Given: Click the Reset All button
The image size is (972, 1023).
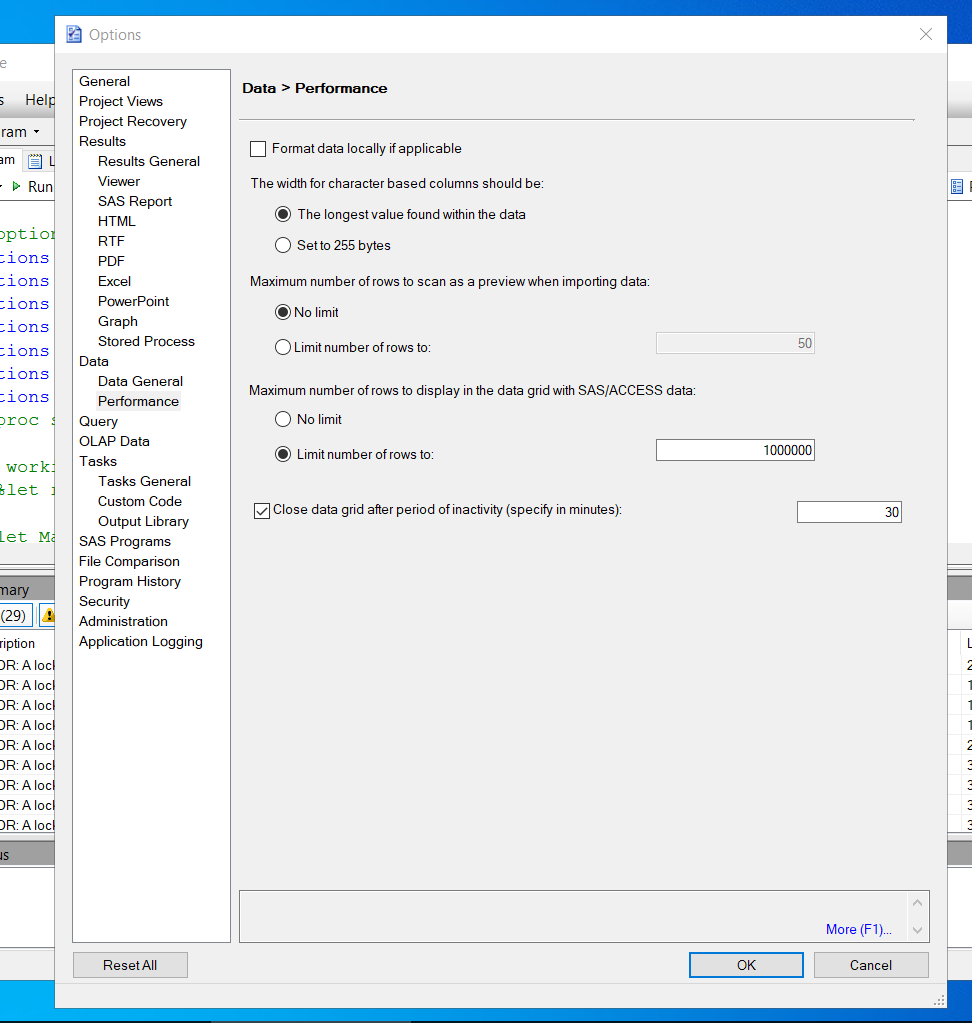Looking at the screenshot, I should (130, 965).
